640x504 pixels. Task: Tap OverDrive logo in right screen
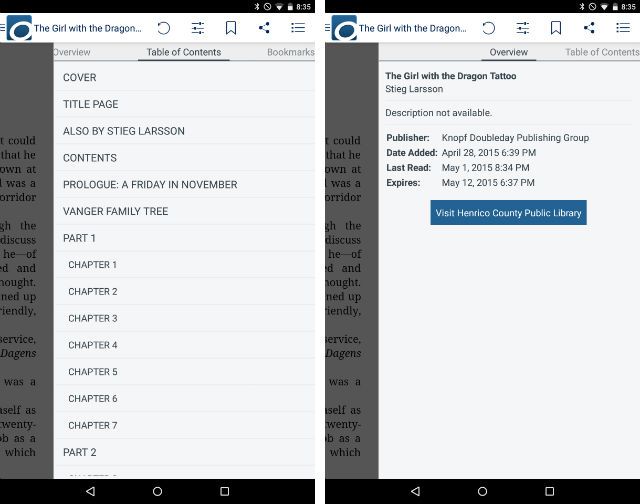click(344, 28)
